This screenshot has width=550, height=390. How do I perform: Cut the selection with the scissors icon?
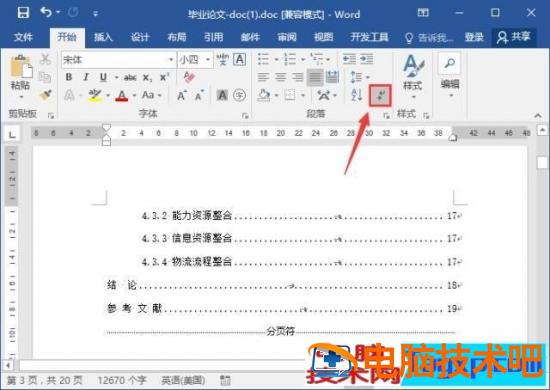pyautogui.click(x=45, y=59)
